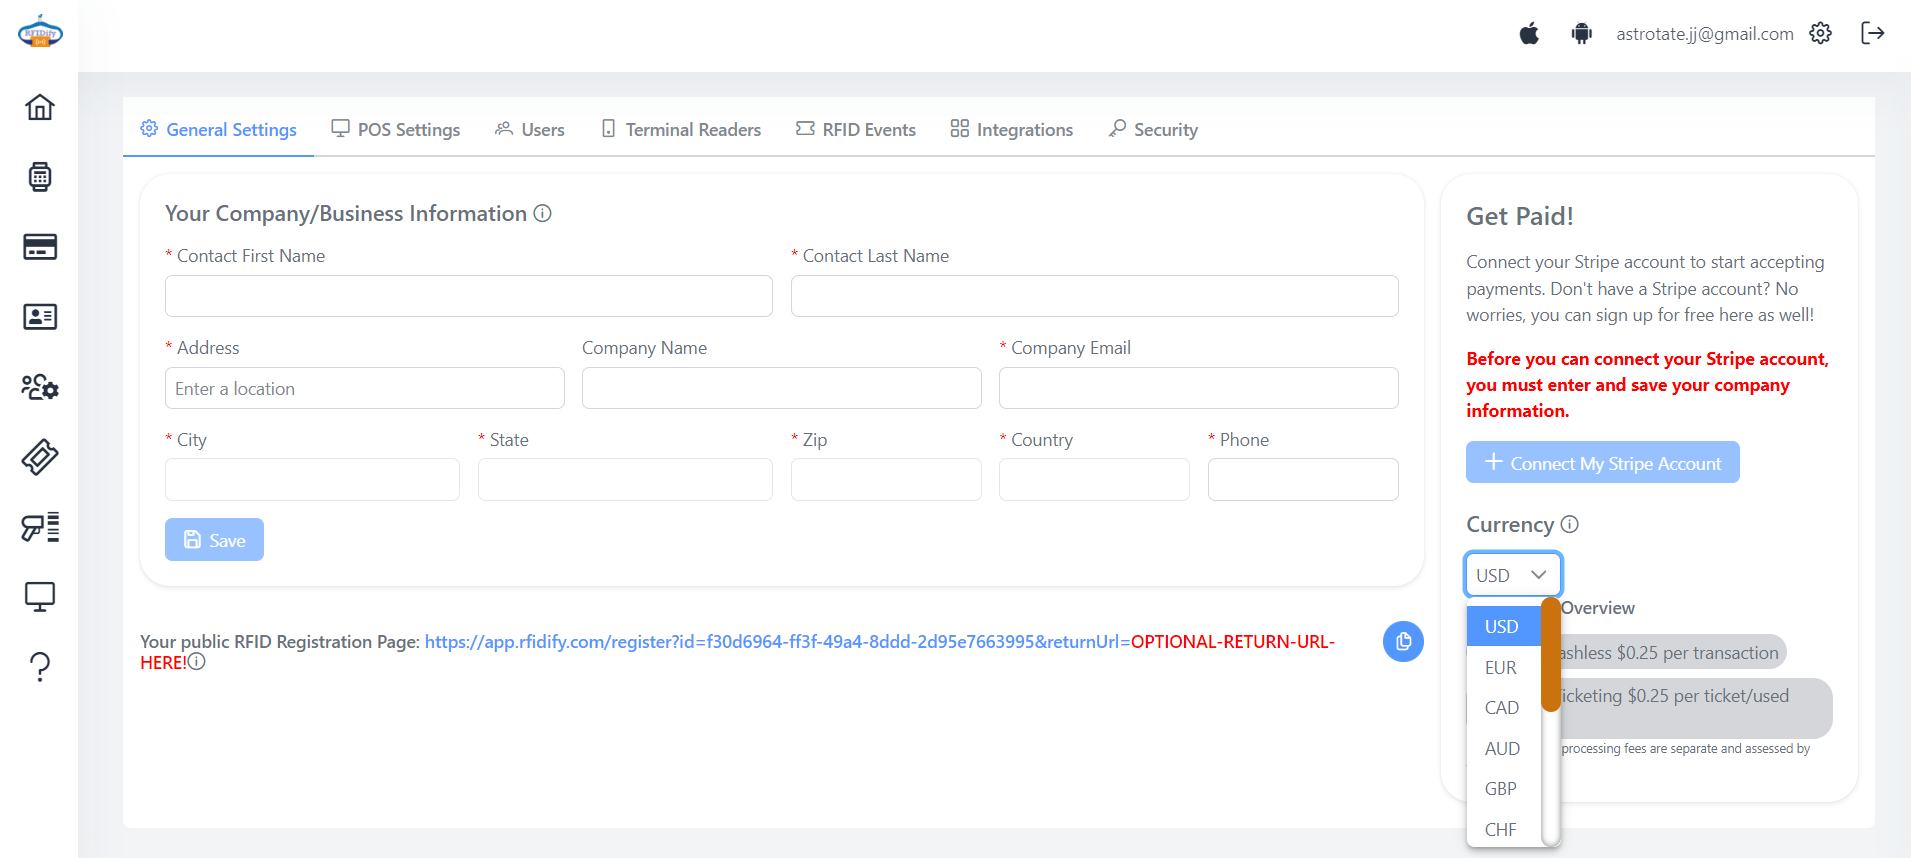1911x858 pixels.
Task: Open the Security tab
Action: [1153, 129]
